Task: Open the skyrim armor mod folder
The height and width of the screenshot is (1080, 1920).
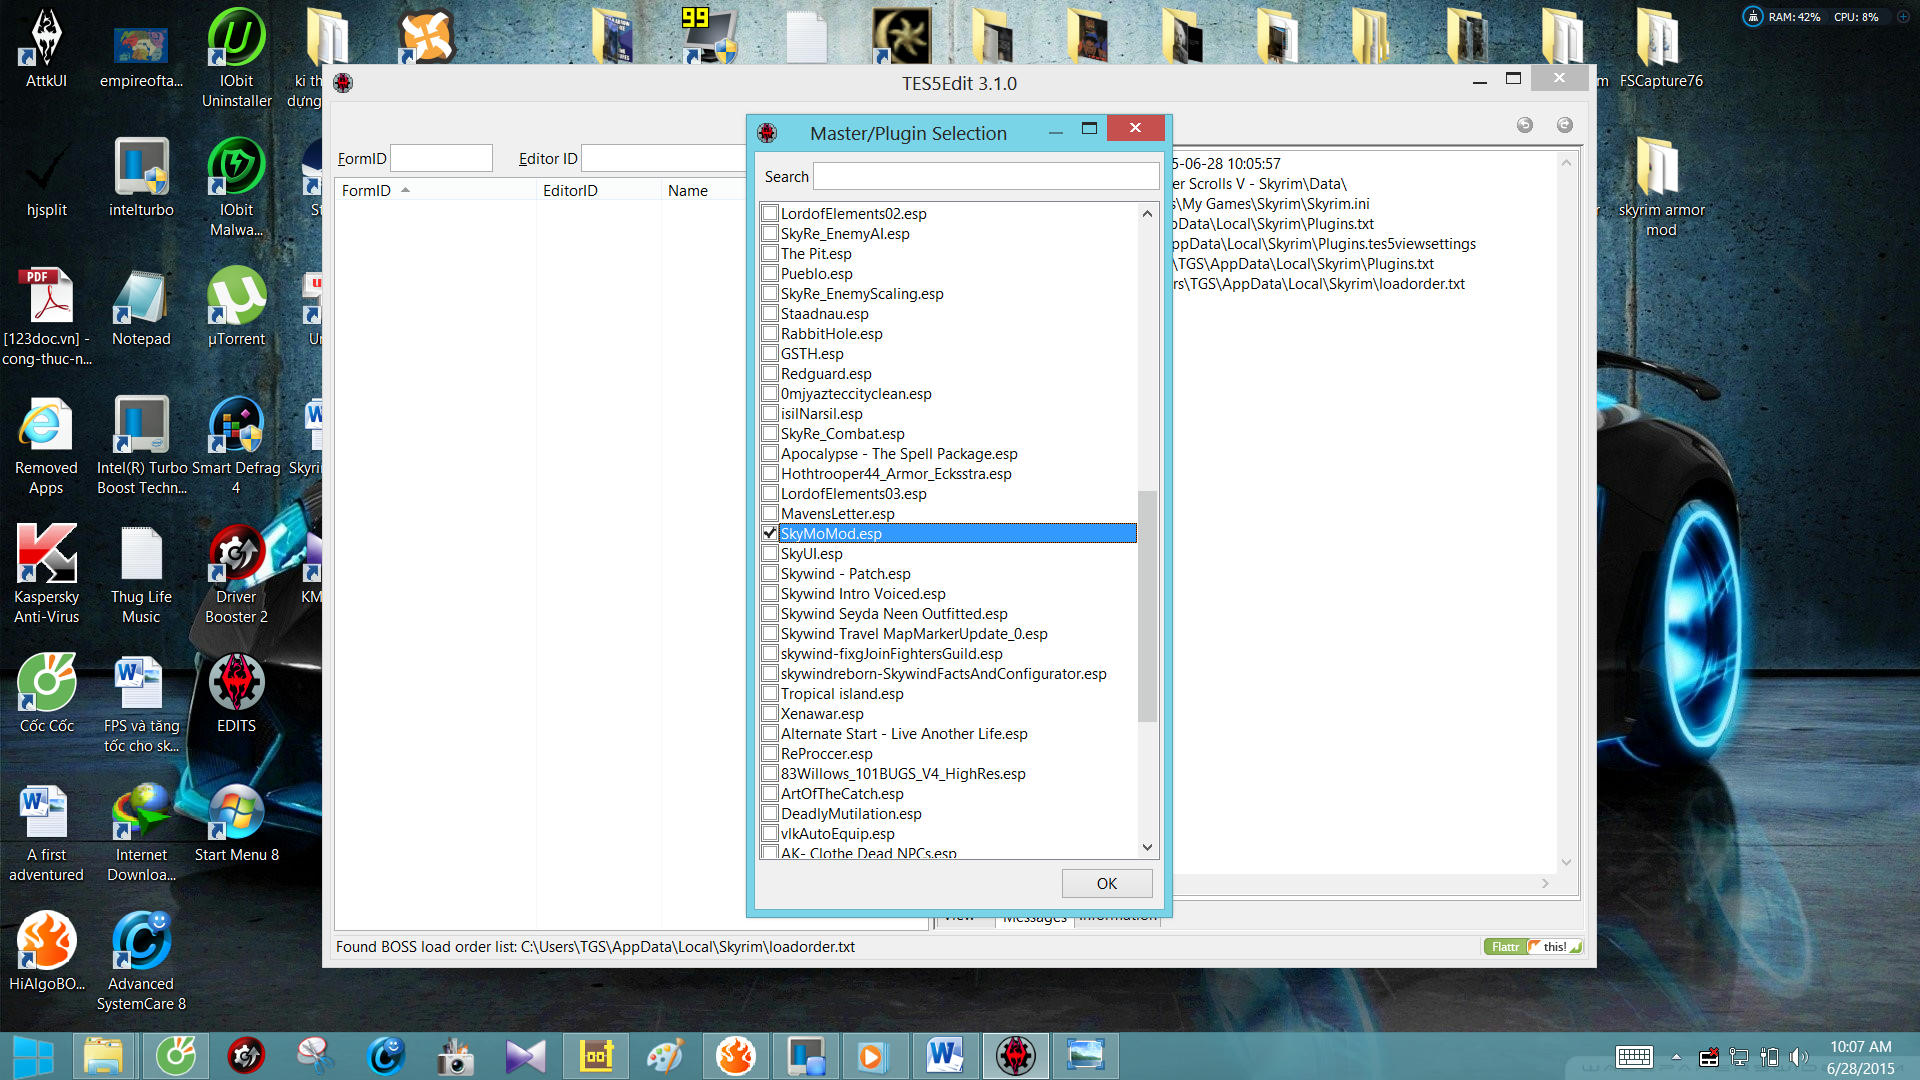Action: [1660, 186]
